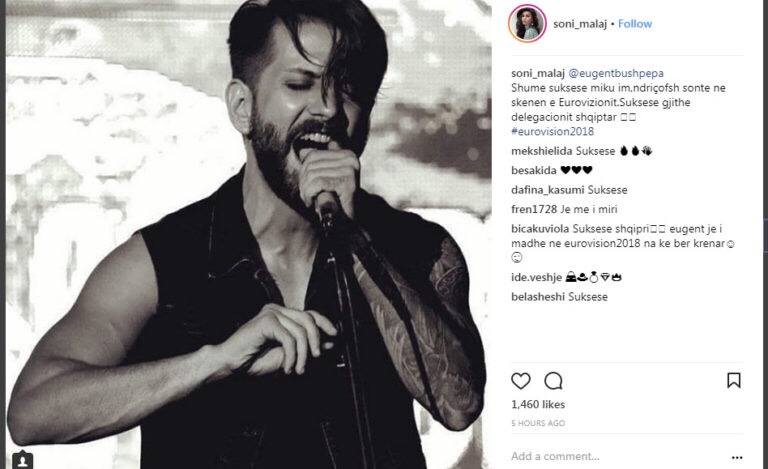Image resolution: width=768 pixels, height=469 pixels.
Task: Open @eugentbushpepa mention link
Action: tap(616, 73)
